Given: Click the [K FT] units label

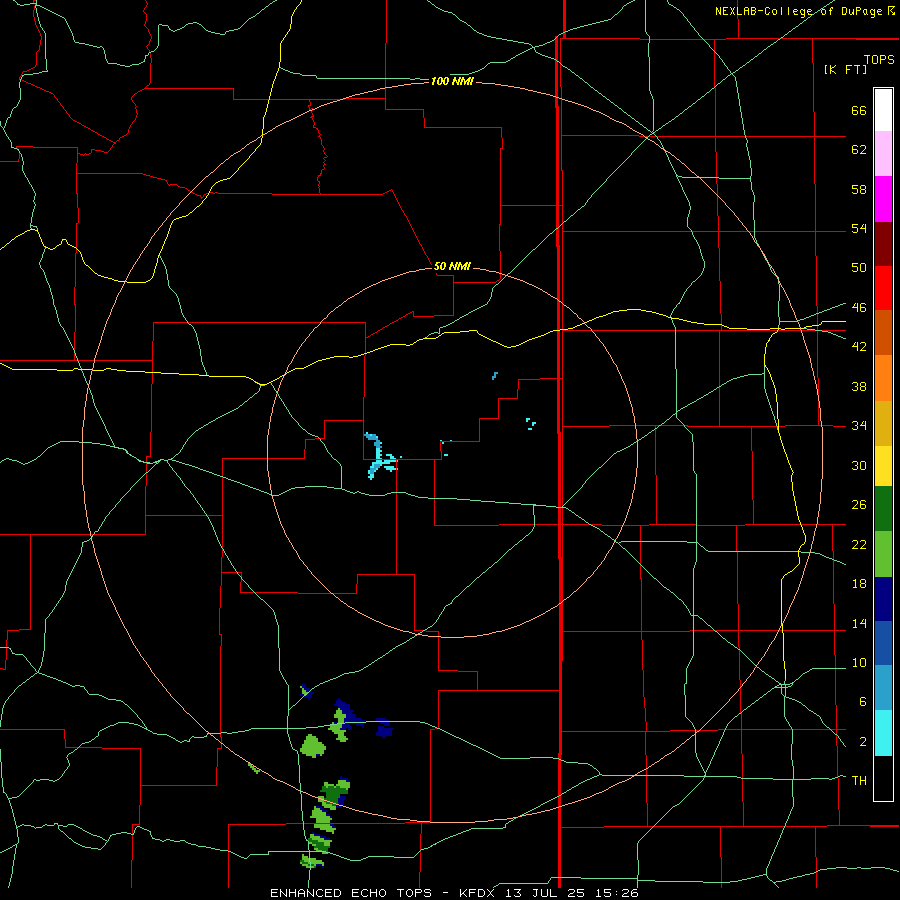Looking at the screenshot, I should coord(845,69).
